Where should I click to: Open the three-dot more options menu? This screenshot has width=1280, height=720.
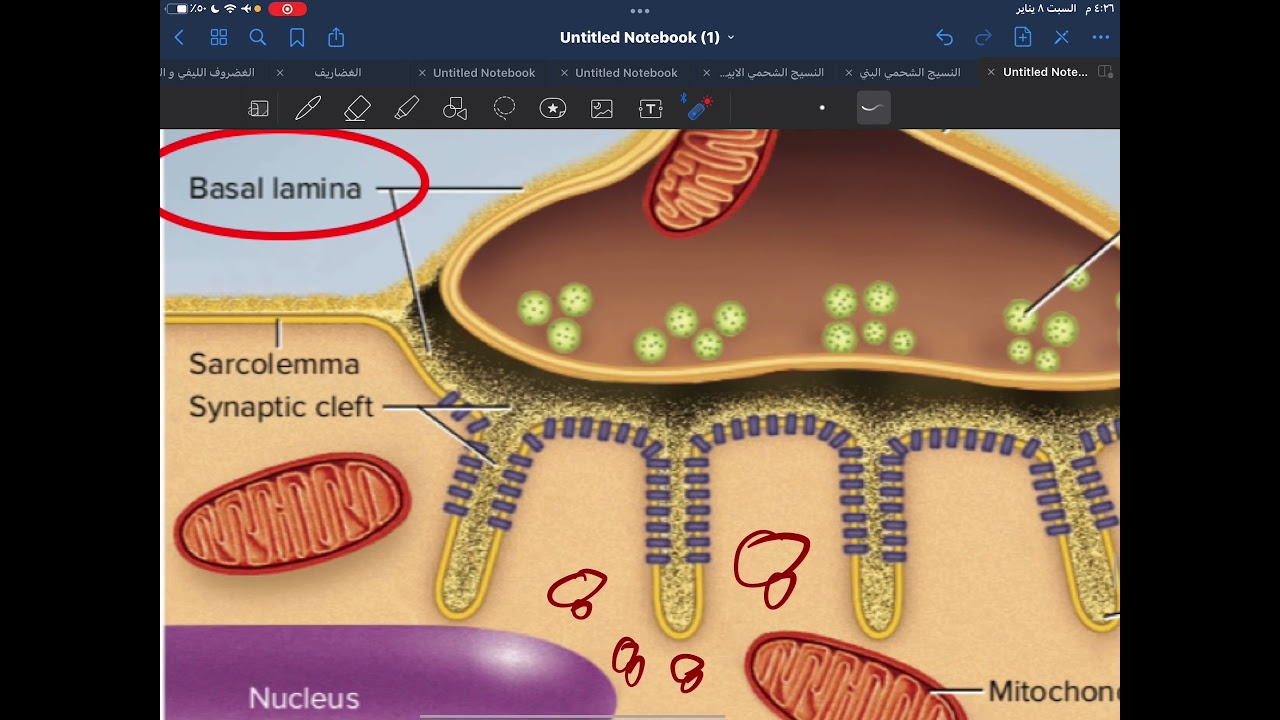pos(1101,38)
